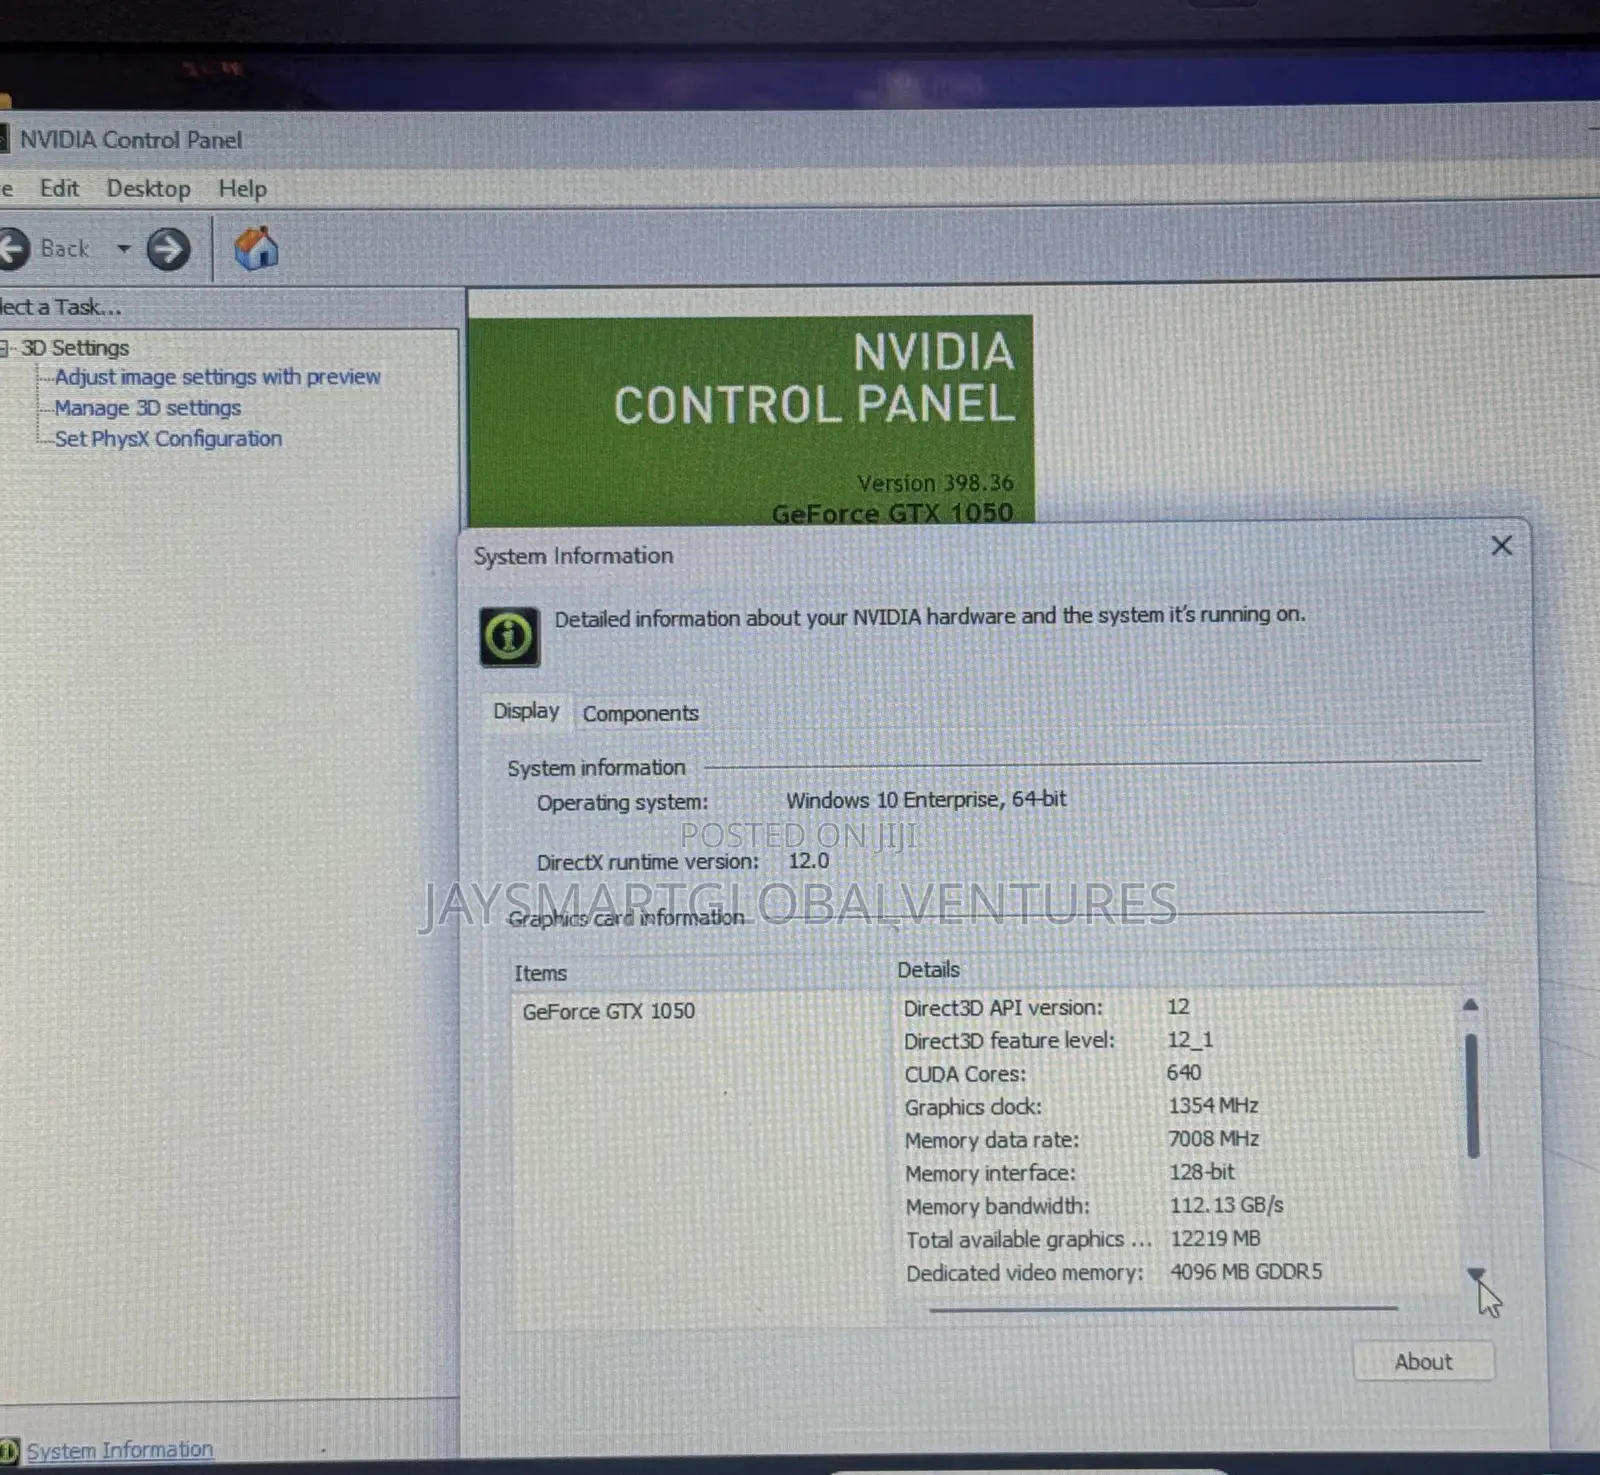1600x1475 pixels.
Task: Open the Help menu
Action: (243, 189)
